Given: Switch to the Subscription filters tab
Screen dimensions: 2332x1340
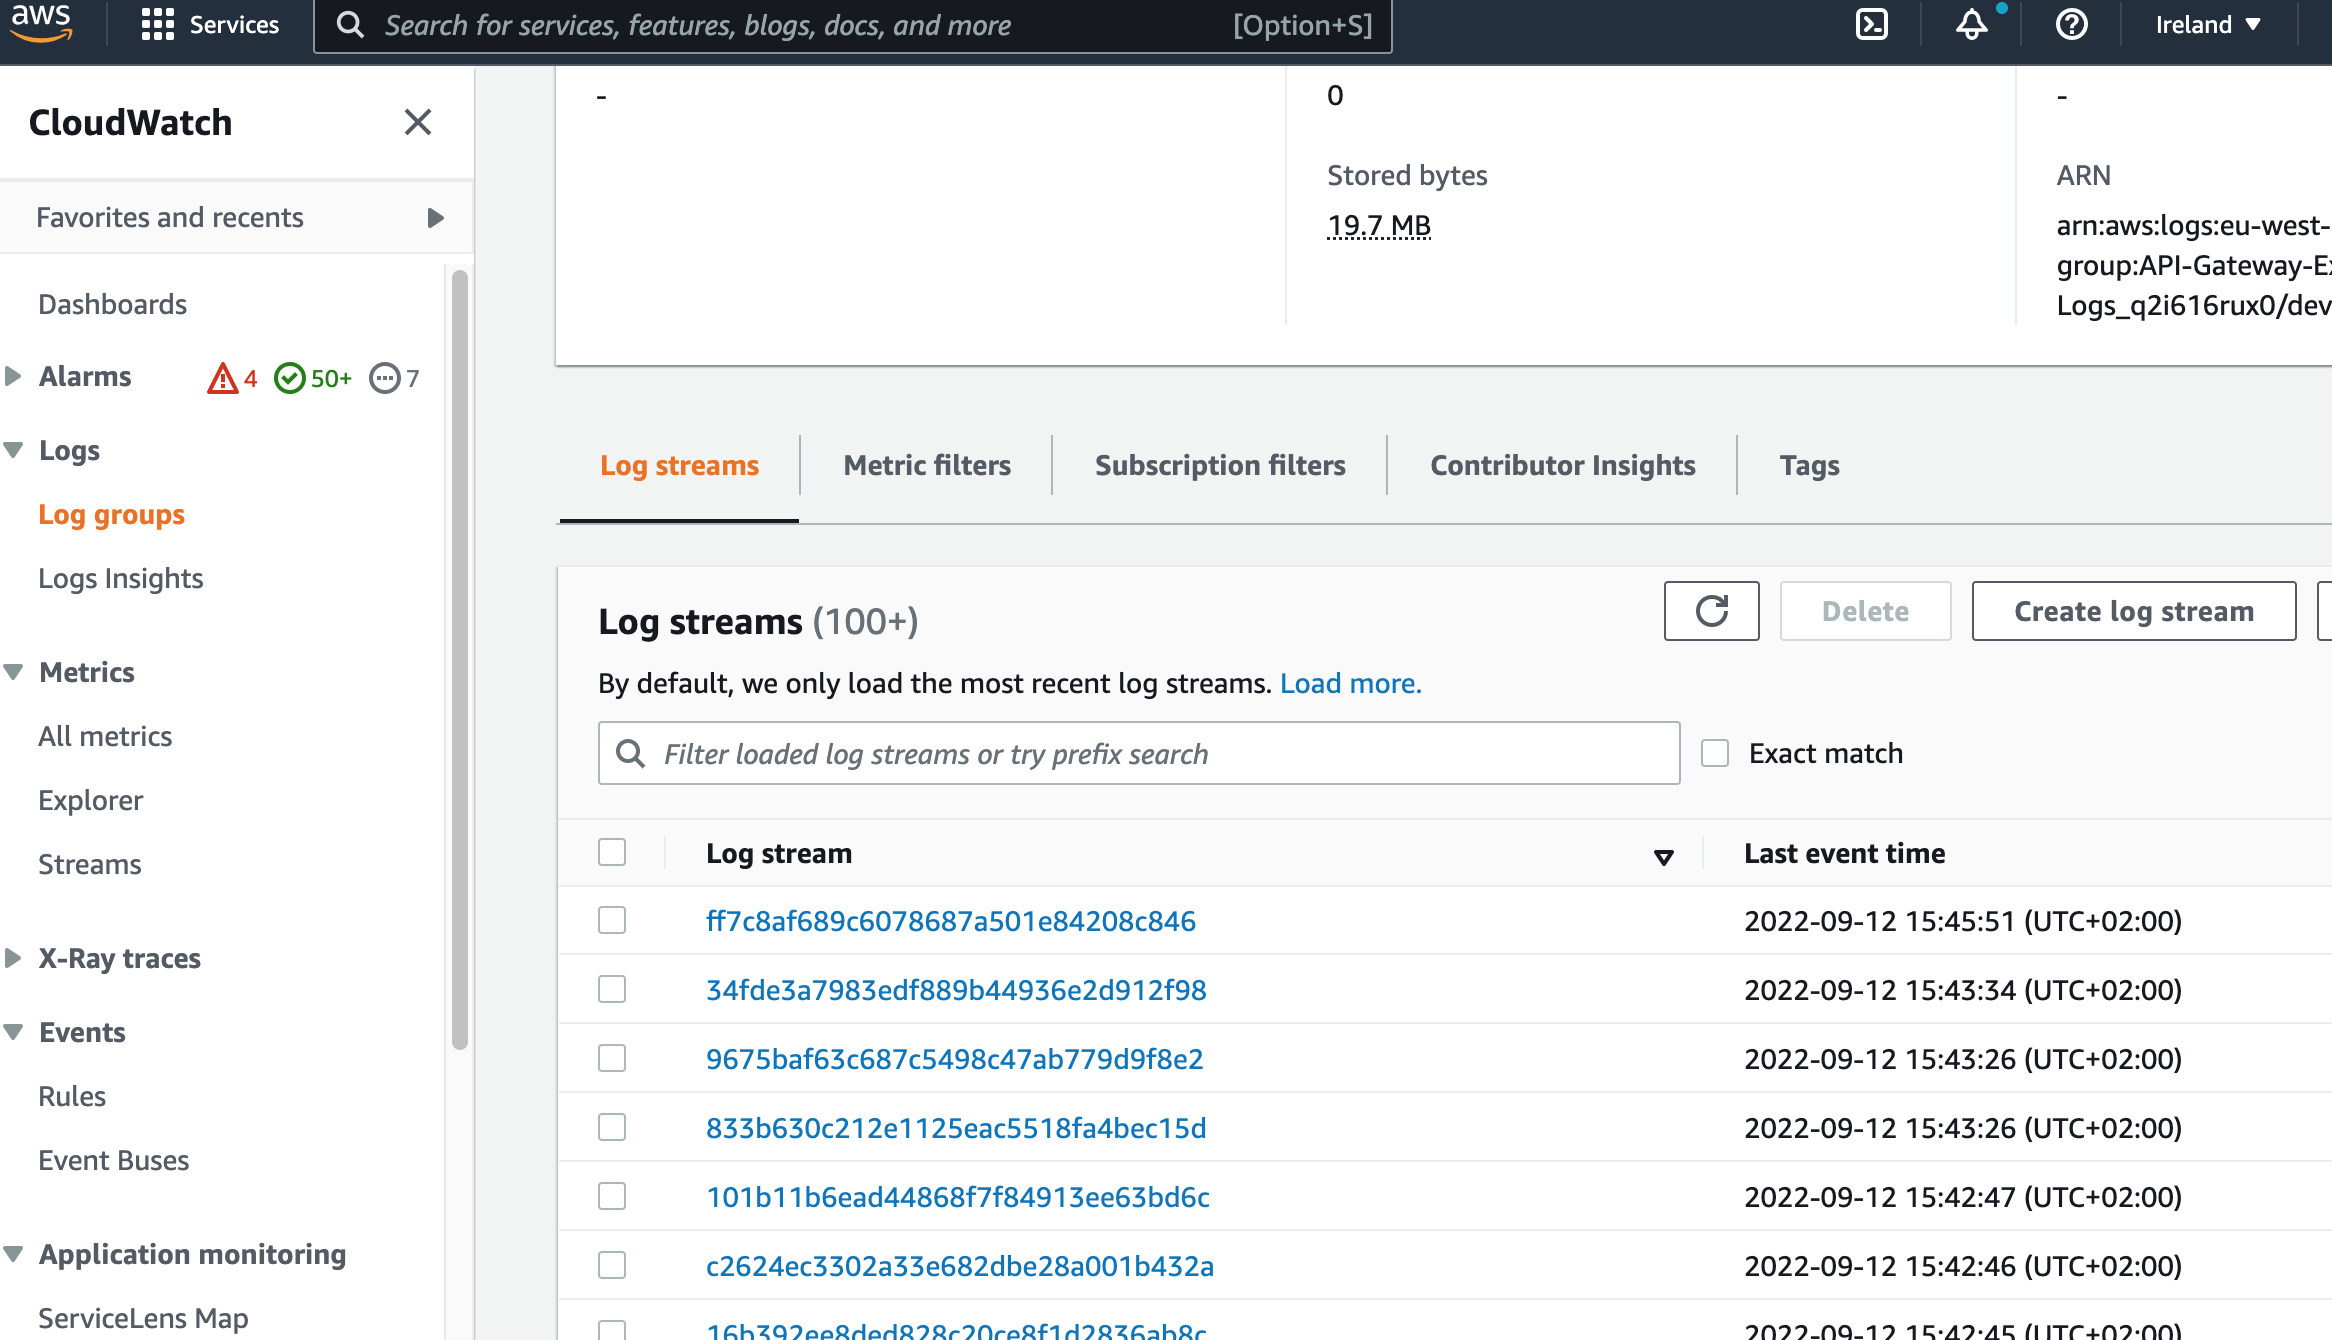Looking at the screenshot, I should coord(1219,465).
